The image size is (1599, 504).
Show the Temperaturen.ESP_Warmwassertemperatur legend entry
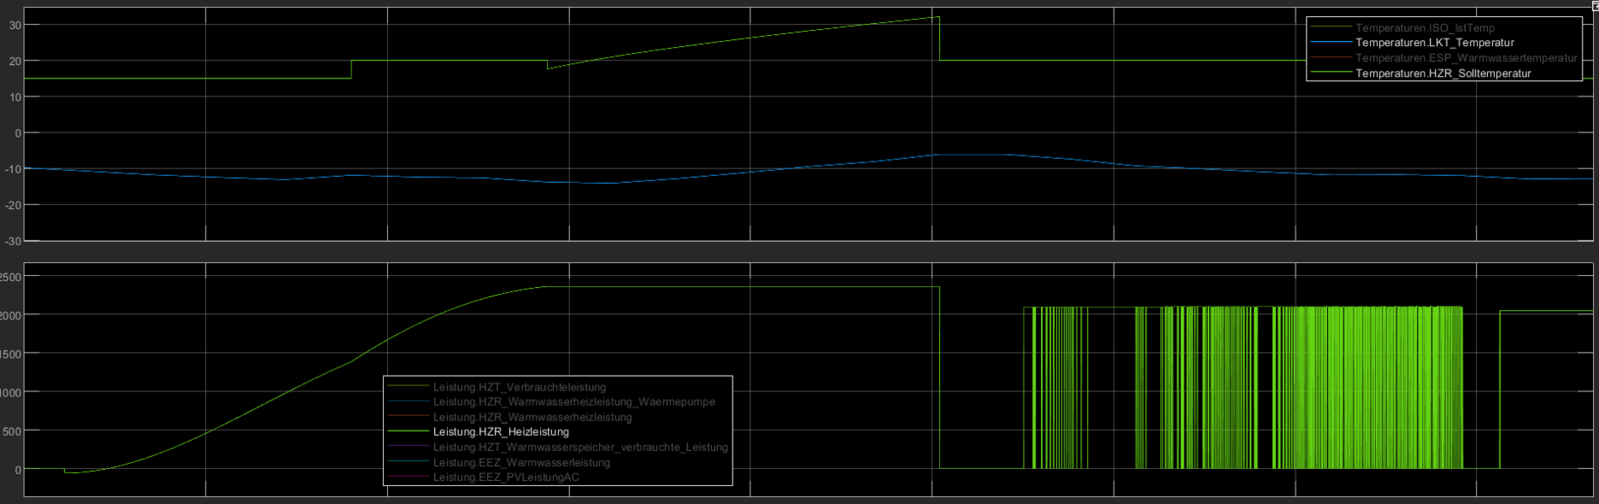pos(1465,58)
